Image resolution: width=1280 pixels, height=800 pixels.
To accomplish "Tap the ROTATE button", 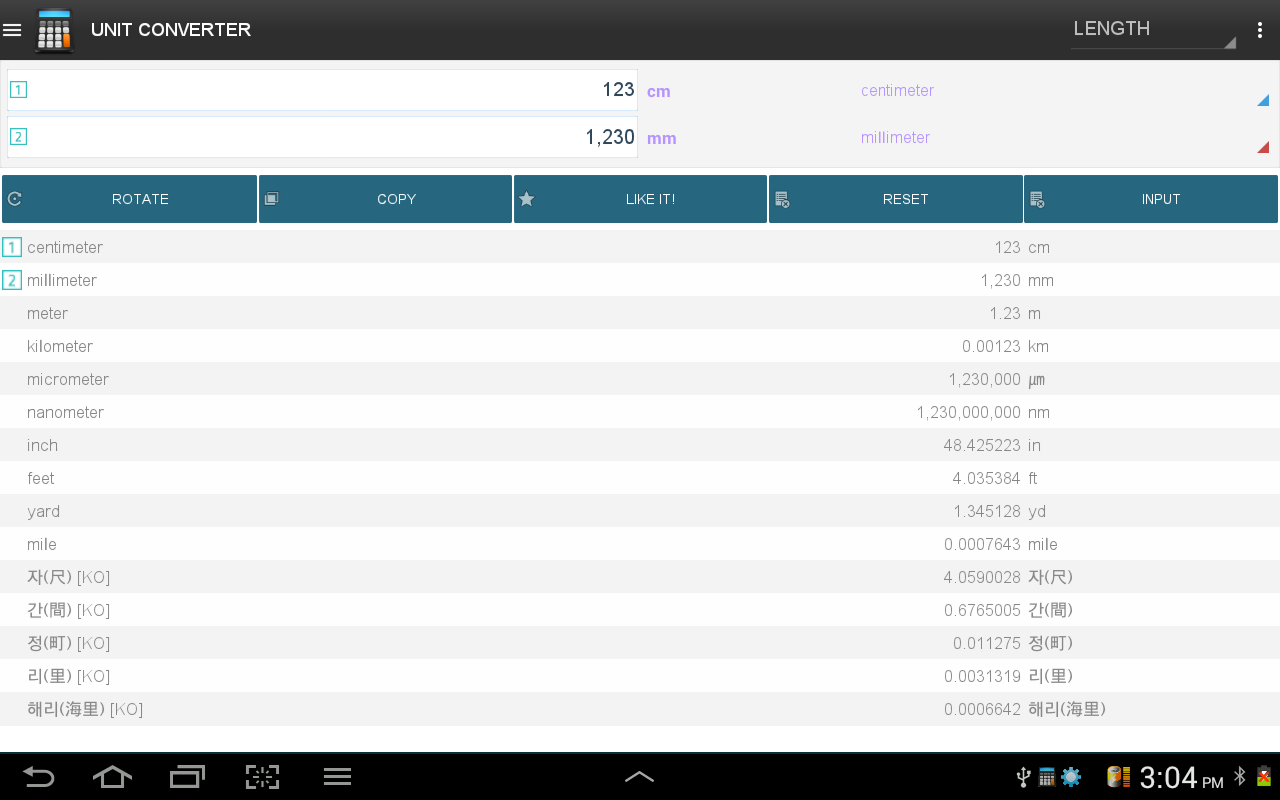I will point(129,199).
